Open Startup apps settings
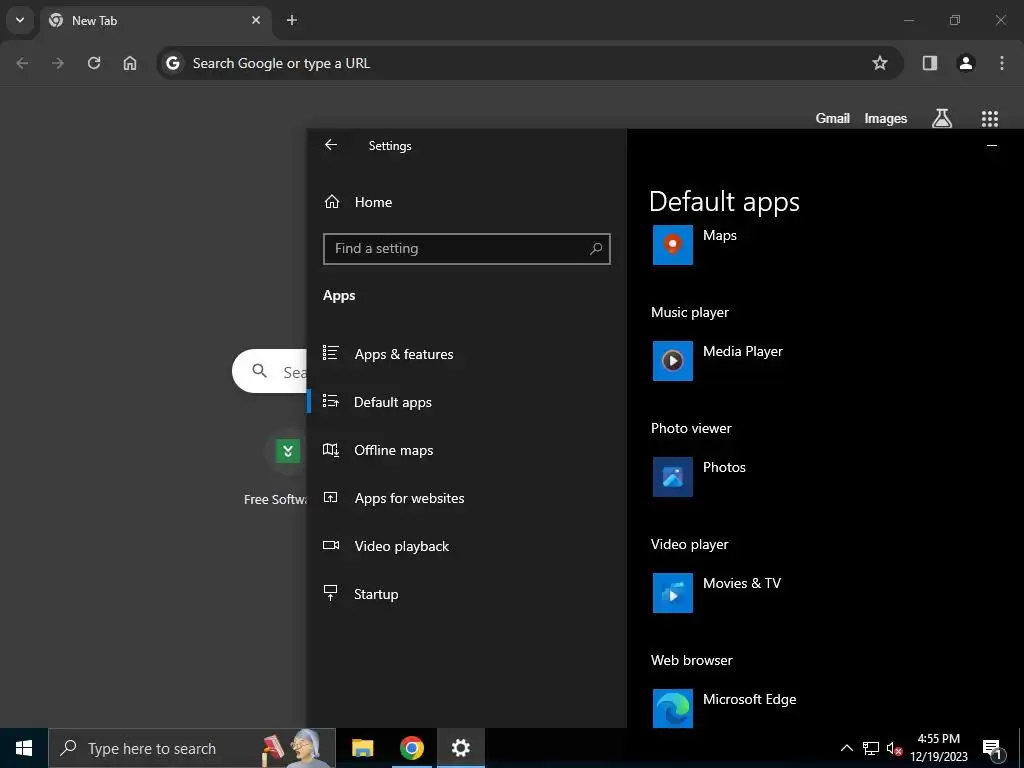The height and width of the screenshot is (768, 1024). [466, 594]
